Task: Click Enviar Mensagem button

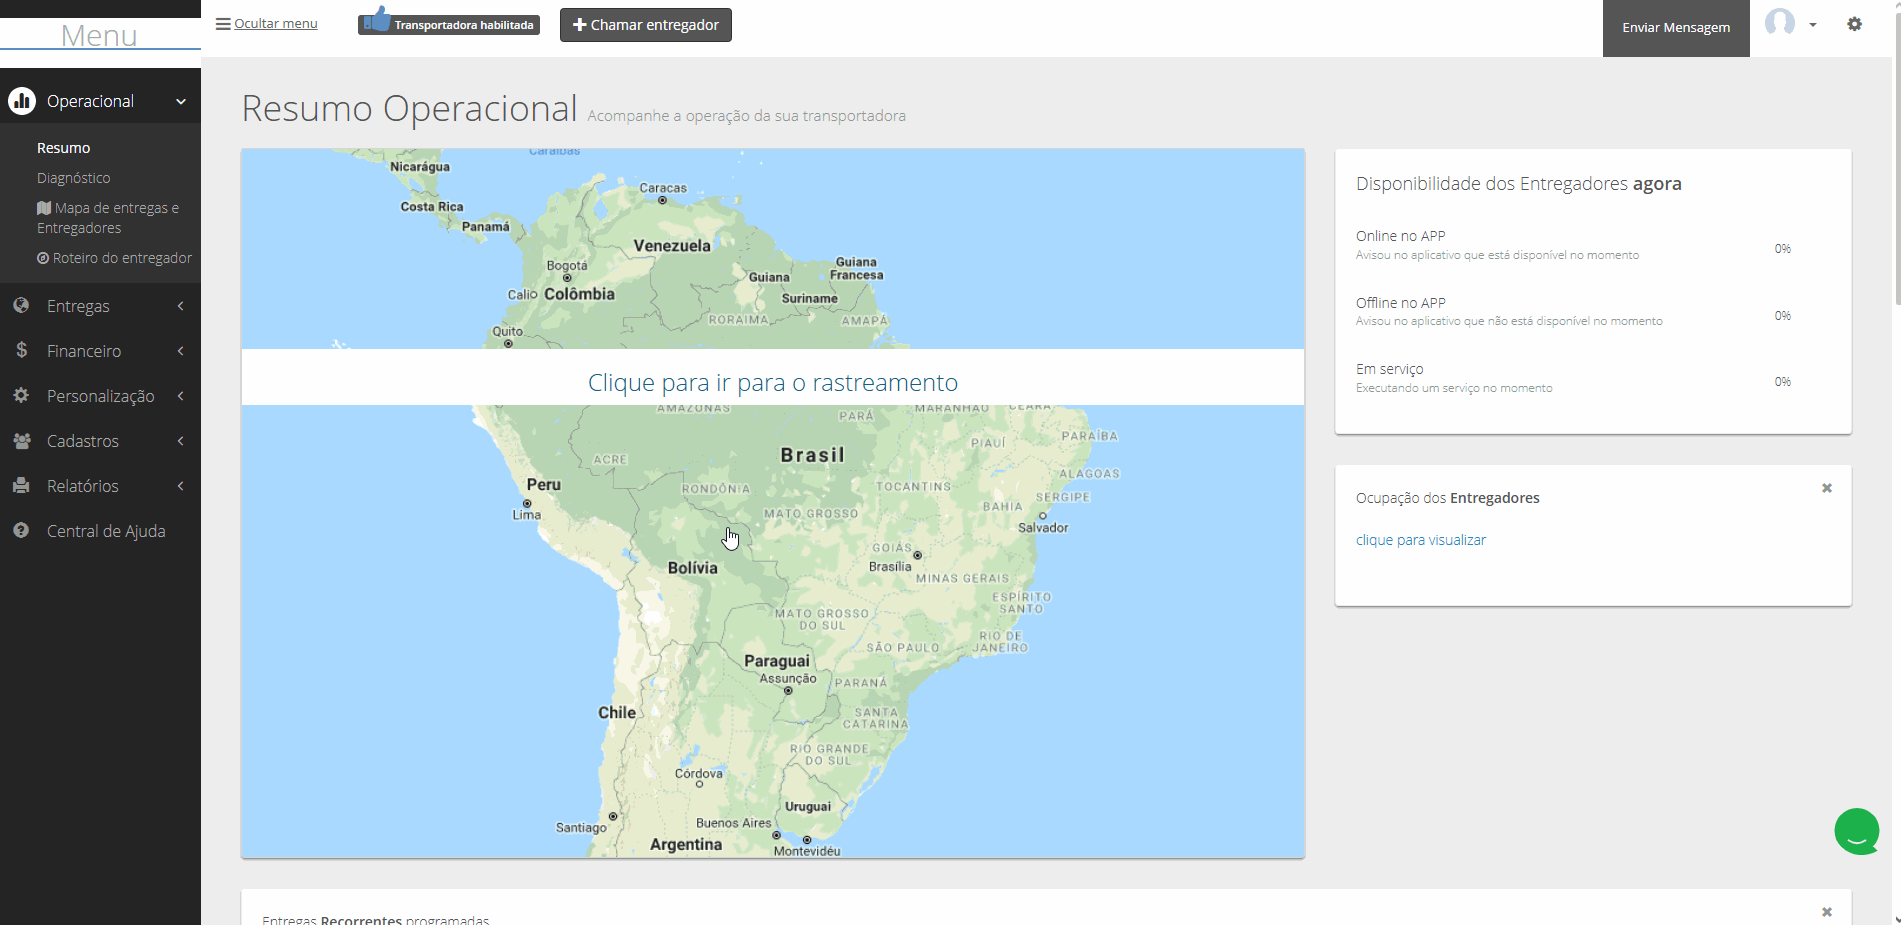Action: 1676,28
